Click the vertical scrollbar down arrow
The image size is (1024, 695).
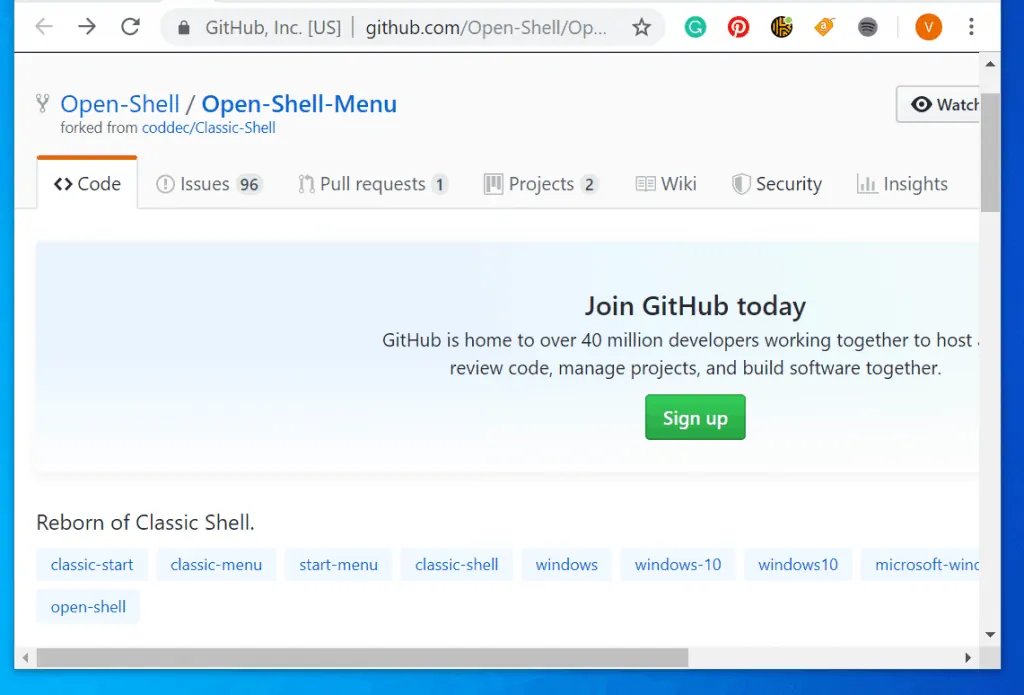(x=990, y=634)
